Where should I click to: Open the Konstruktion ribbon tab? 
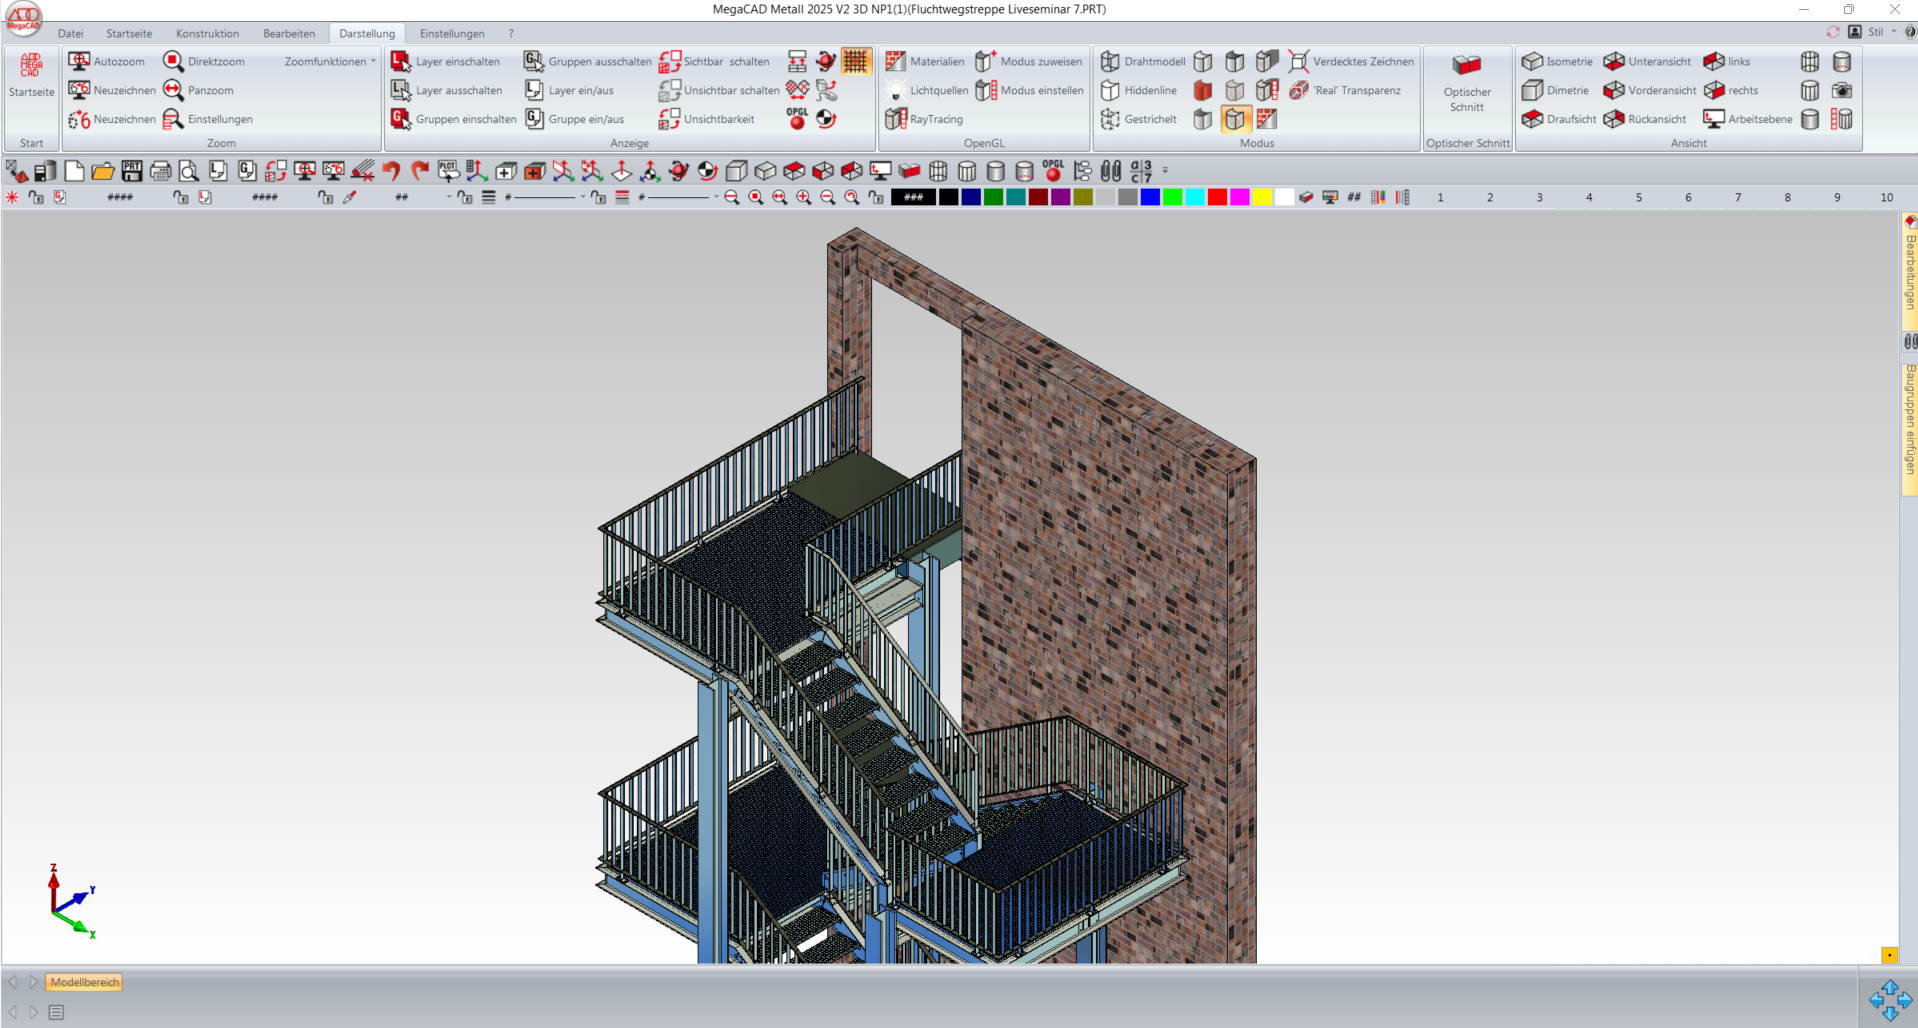(207, 33)
